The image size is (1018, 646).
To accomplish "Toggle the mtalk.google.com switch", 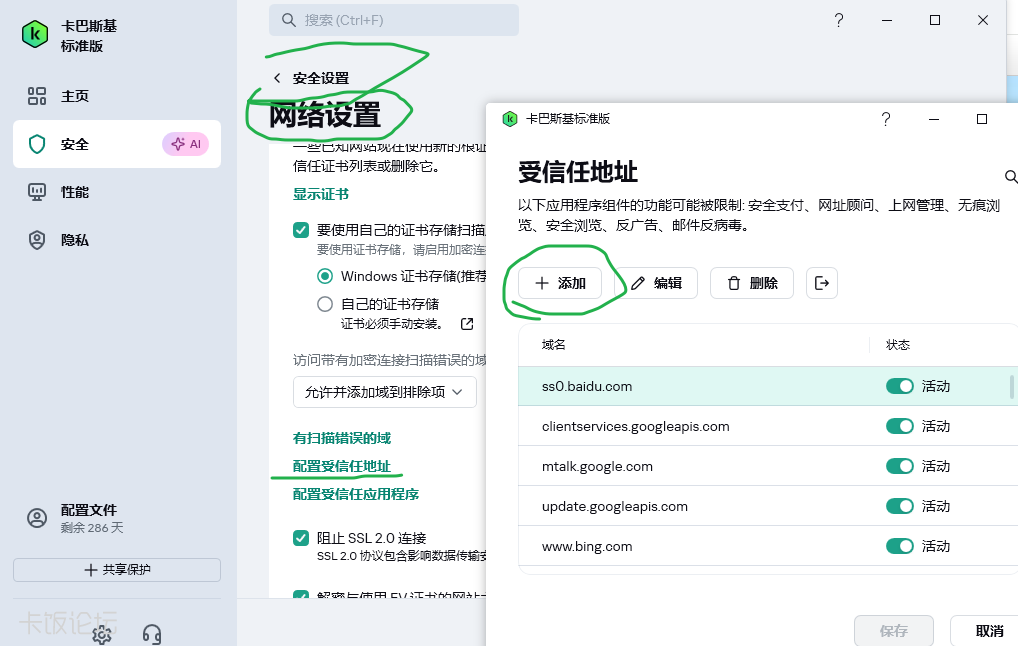I will 900,466.
